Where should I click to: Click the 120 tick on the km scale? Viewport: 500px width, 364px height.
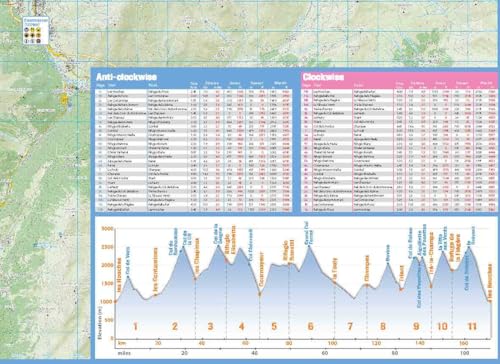[376, 343]
